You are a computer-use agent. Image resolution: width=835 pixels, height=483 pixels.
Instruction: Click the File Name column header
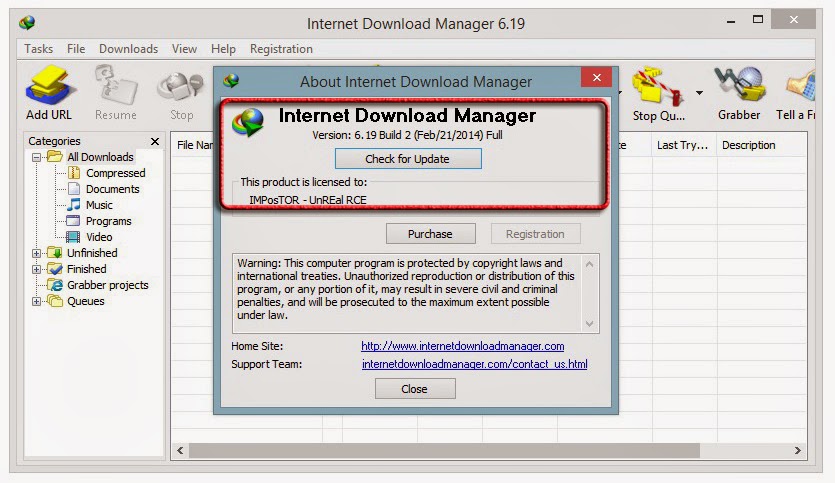(194, 145)
